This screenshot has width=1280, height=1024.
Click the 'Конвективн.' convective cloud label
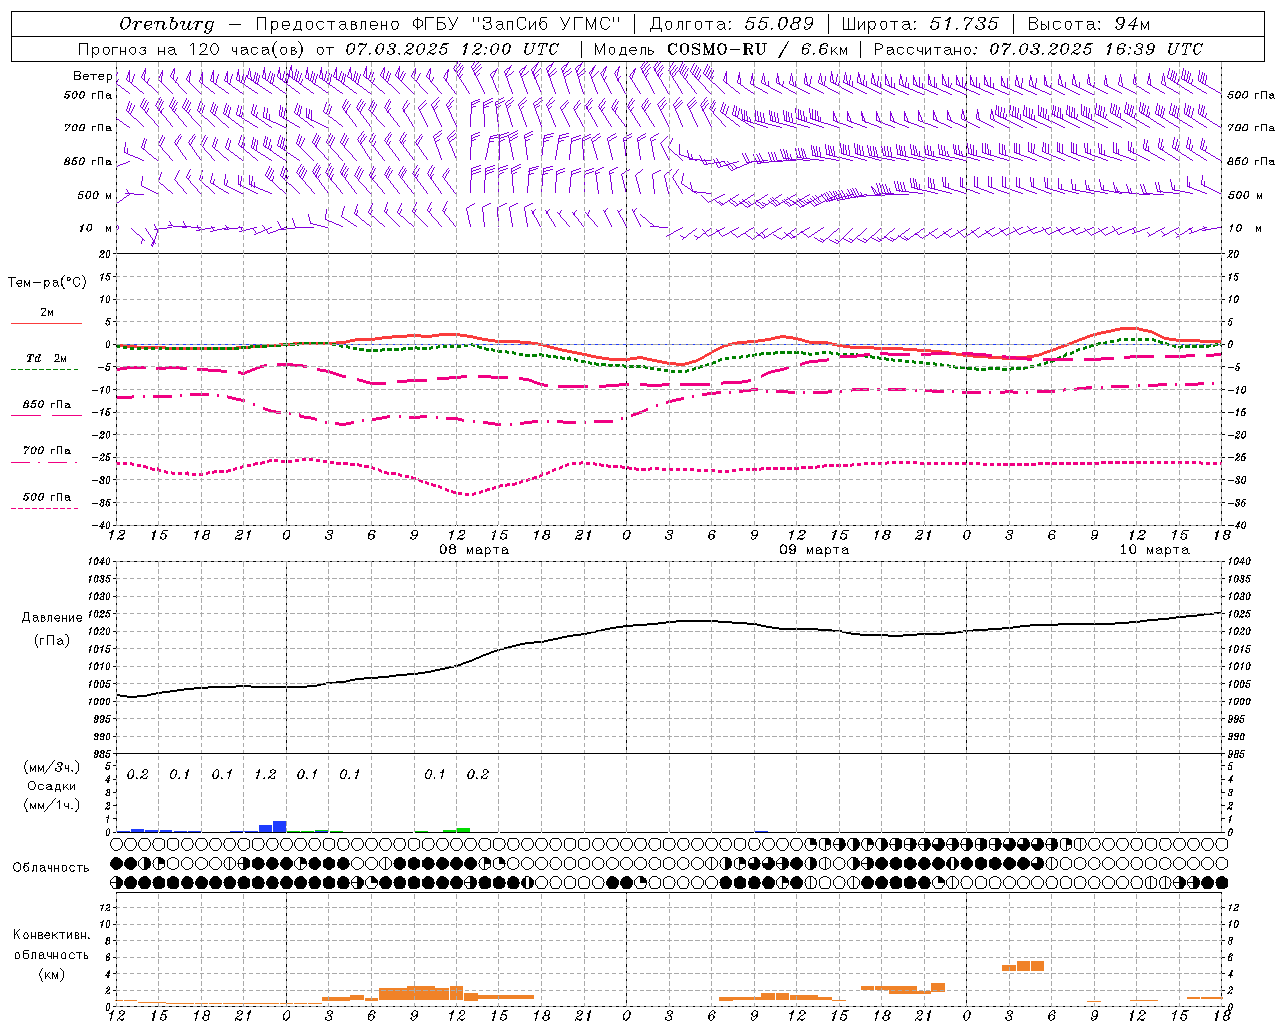pos(51,935)
